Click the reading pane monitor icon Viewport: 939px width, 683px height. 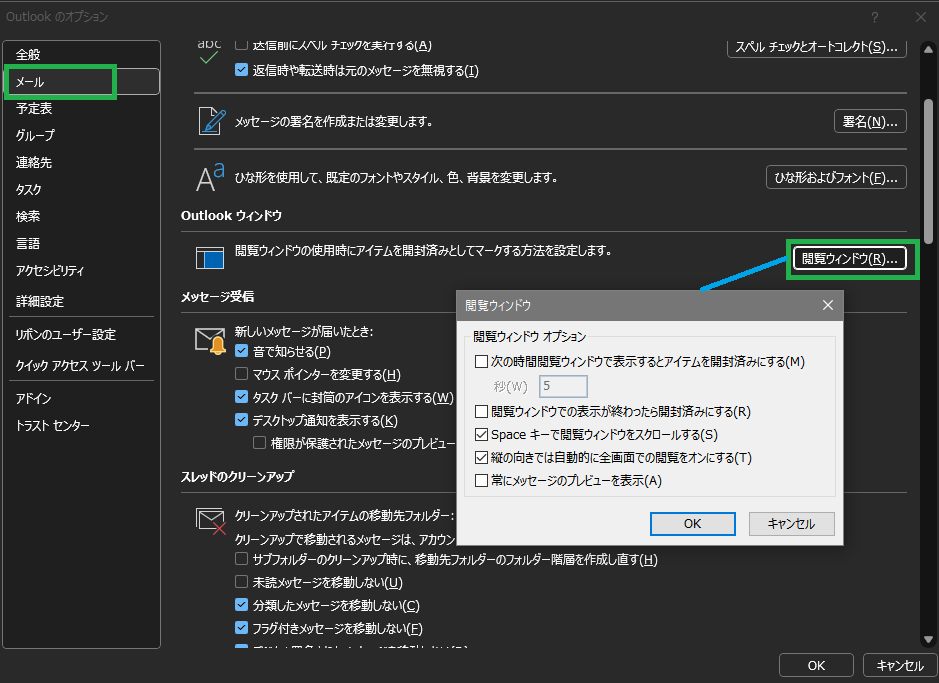pos(212,258)
